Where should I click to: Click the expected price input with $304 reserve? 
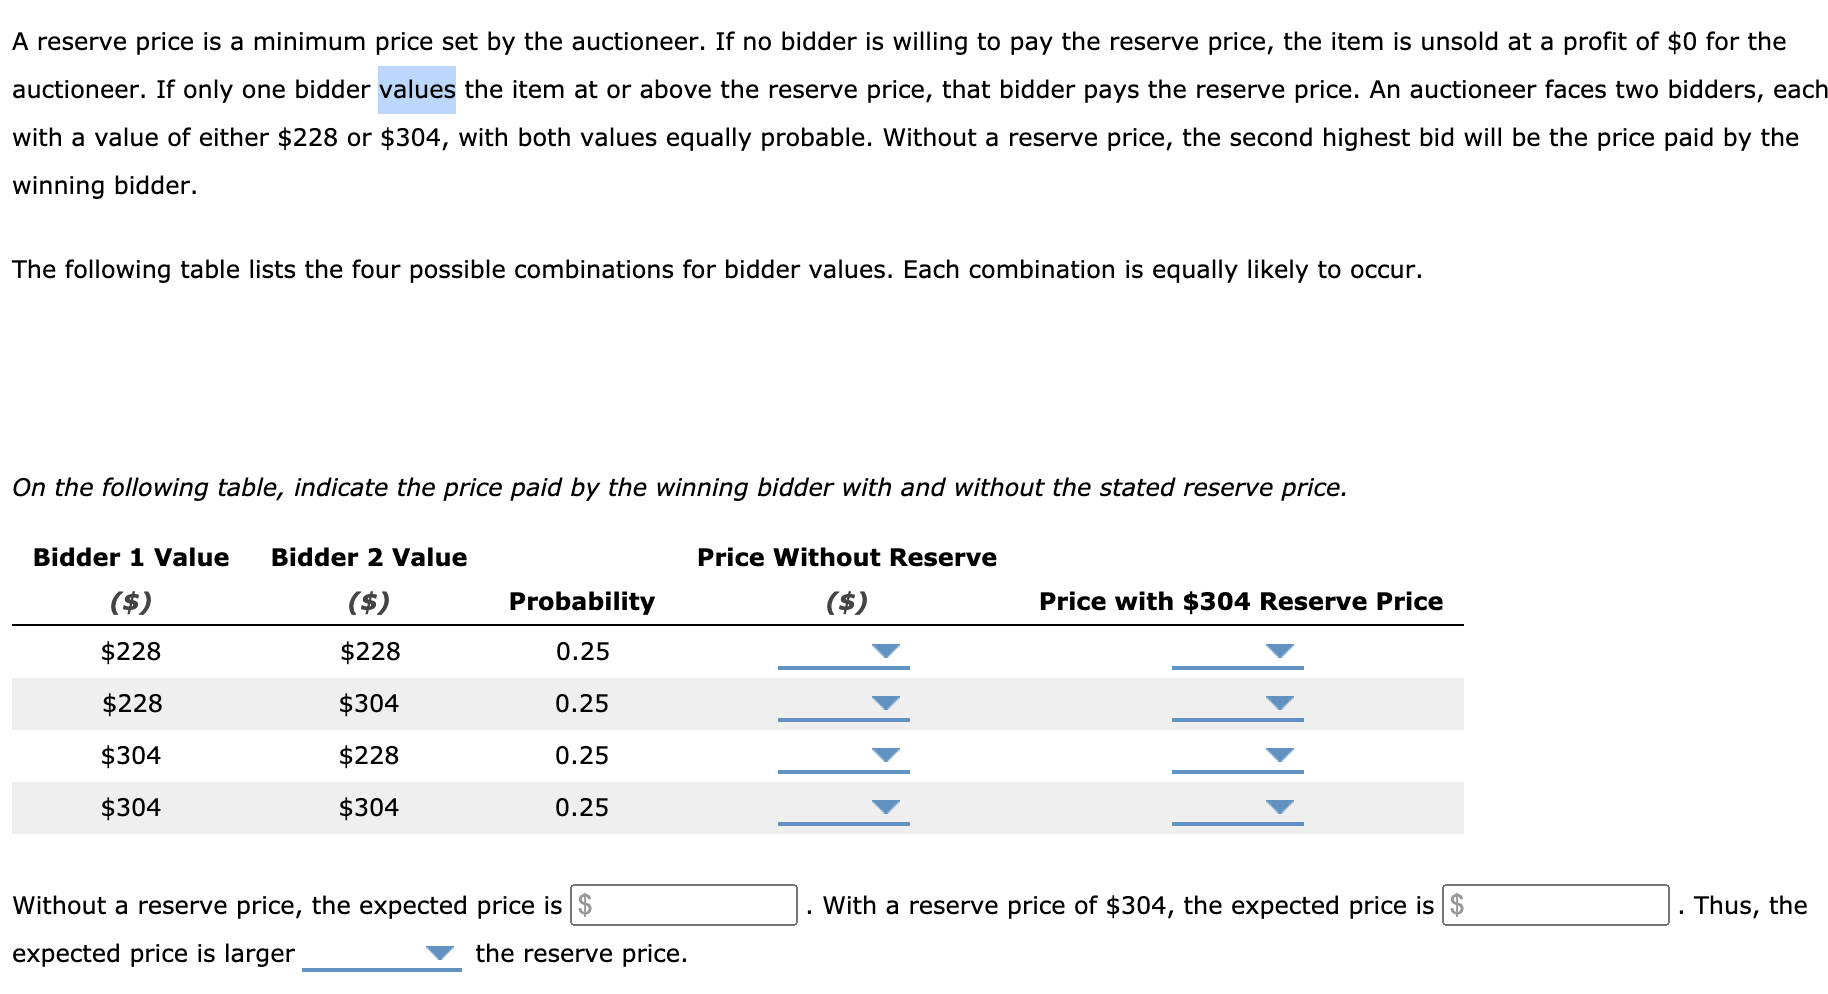[1554, 905]
